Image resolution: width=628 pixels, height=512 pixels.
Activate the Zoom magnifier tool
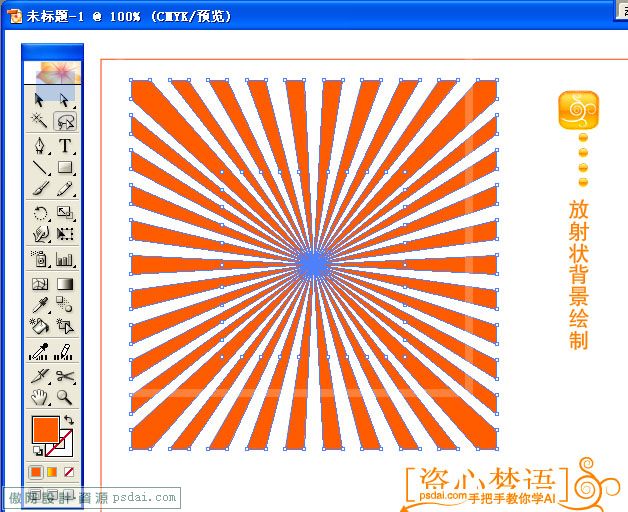[65, 397]
